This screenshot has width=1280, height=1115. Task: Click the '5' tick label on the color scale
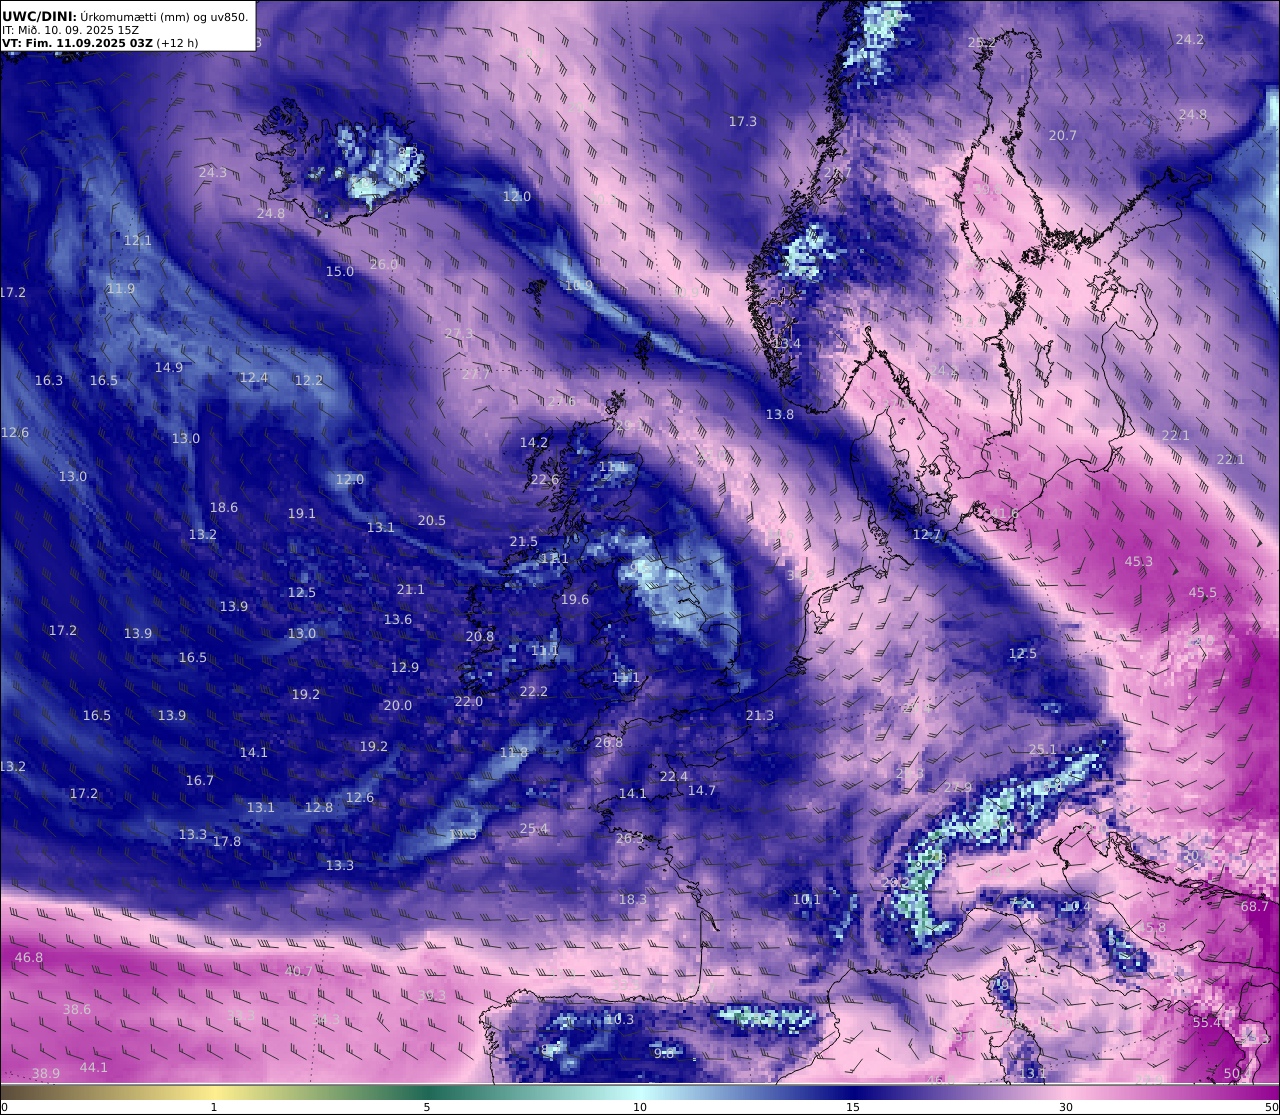point(427,1107)
